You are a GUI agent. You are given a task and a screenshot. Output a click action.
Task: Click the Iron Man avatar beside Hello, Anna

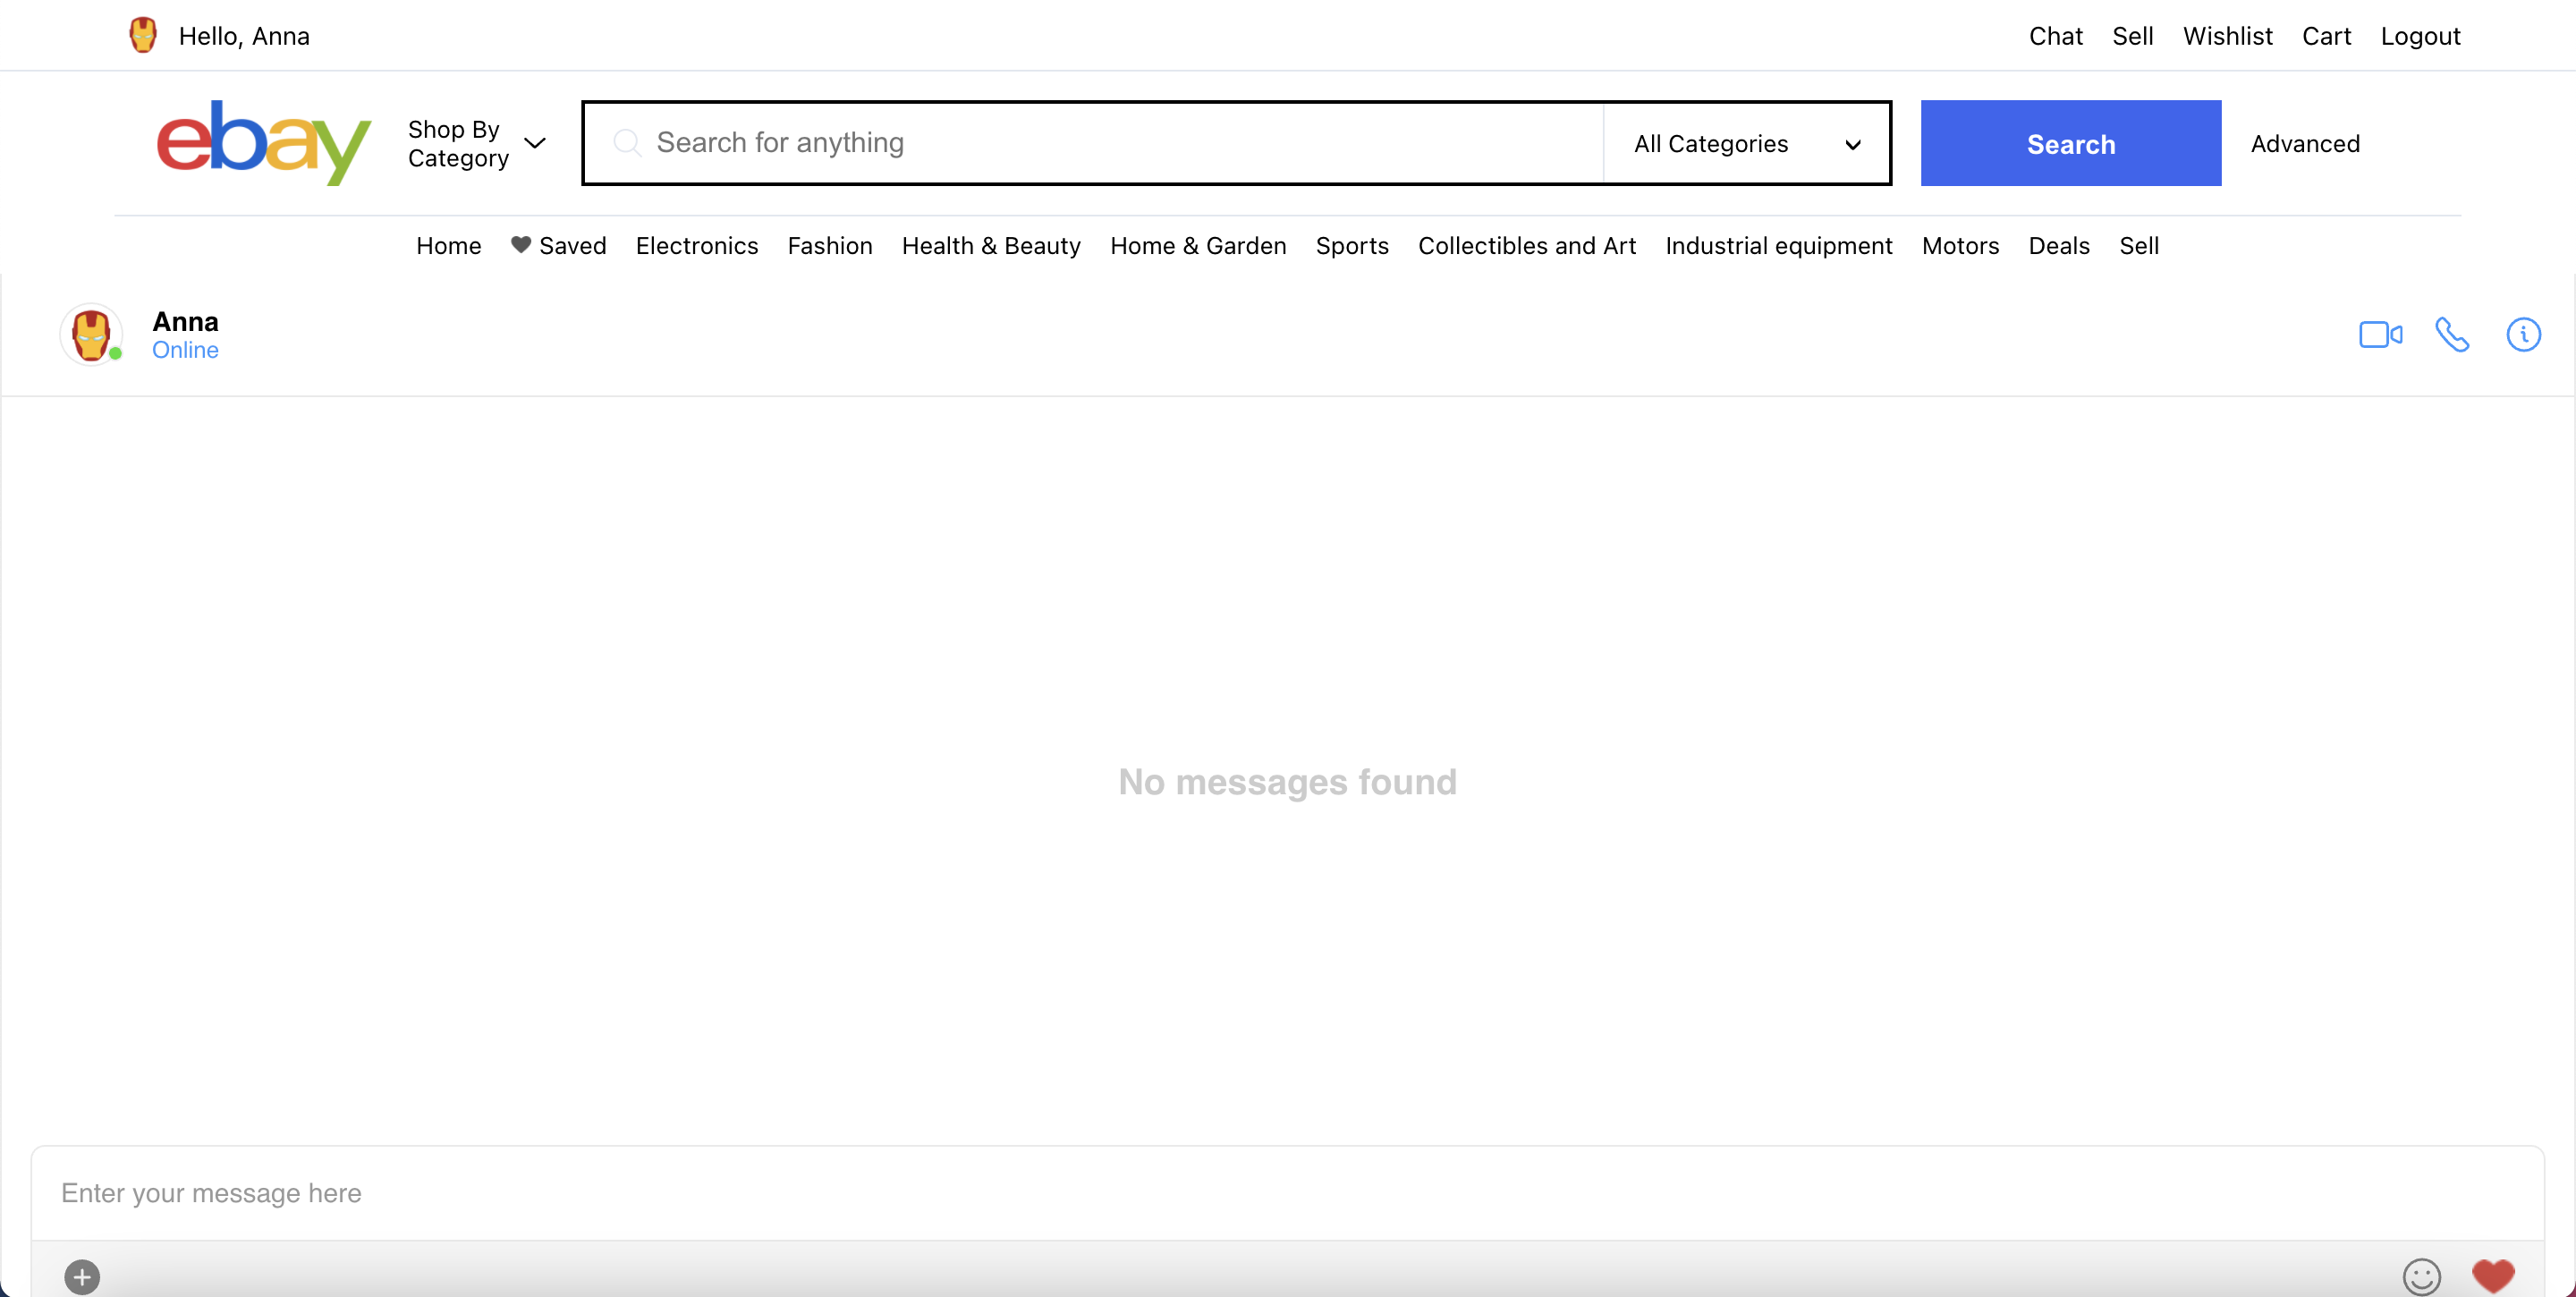(143, 35)
